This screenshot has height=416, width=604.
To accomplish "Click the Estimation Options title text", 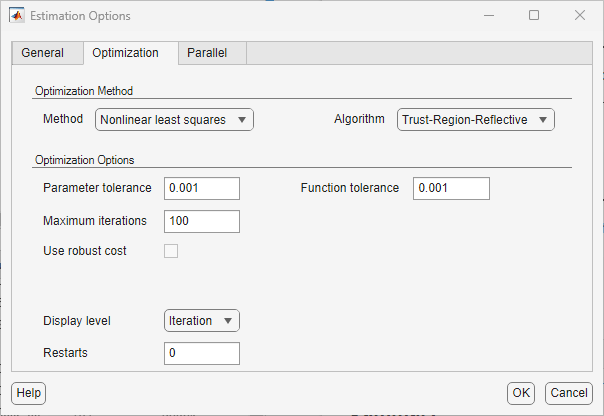I will [x=80, y=16].
